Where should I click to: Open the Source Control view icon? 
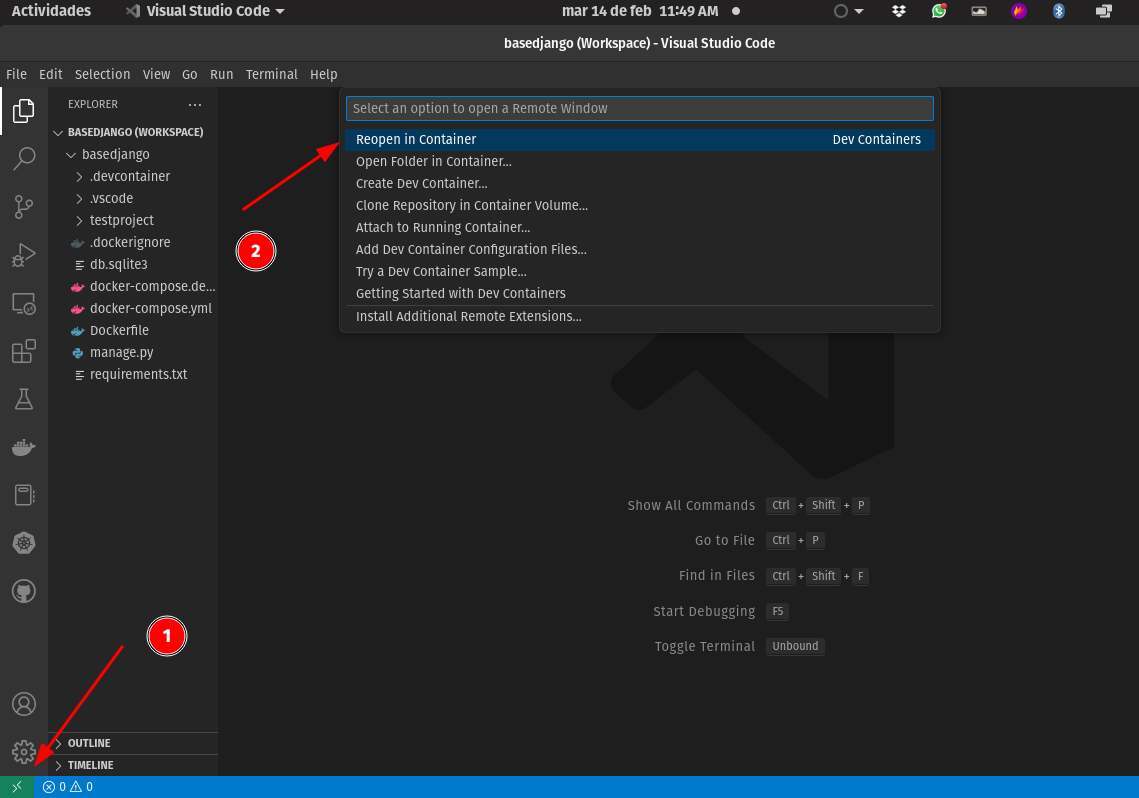tap(24, 207)
